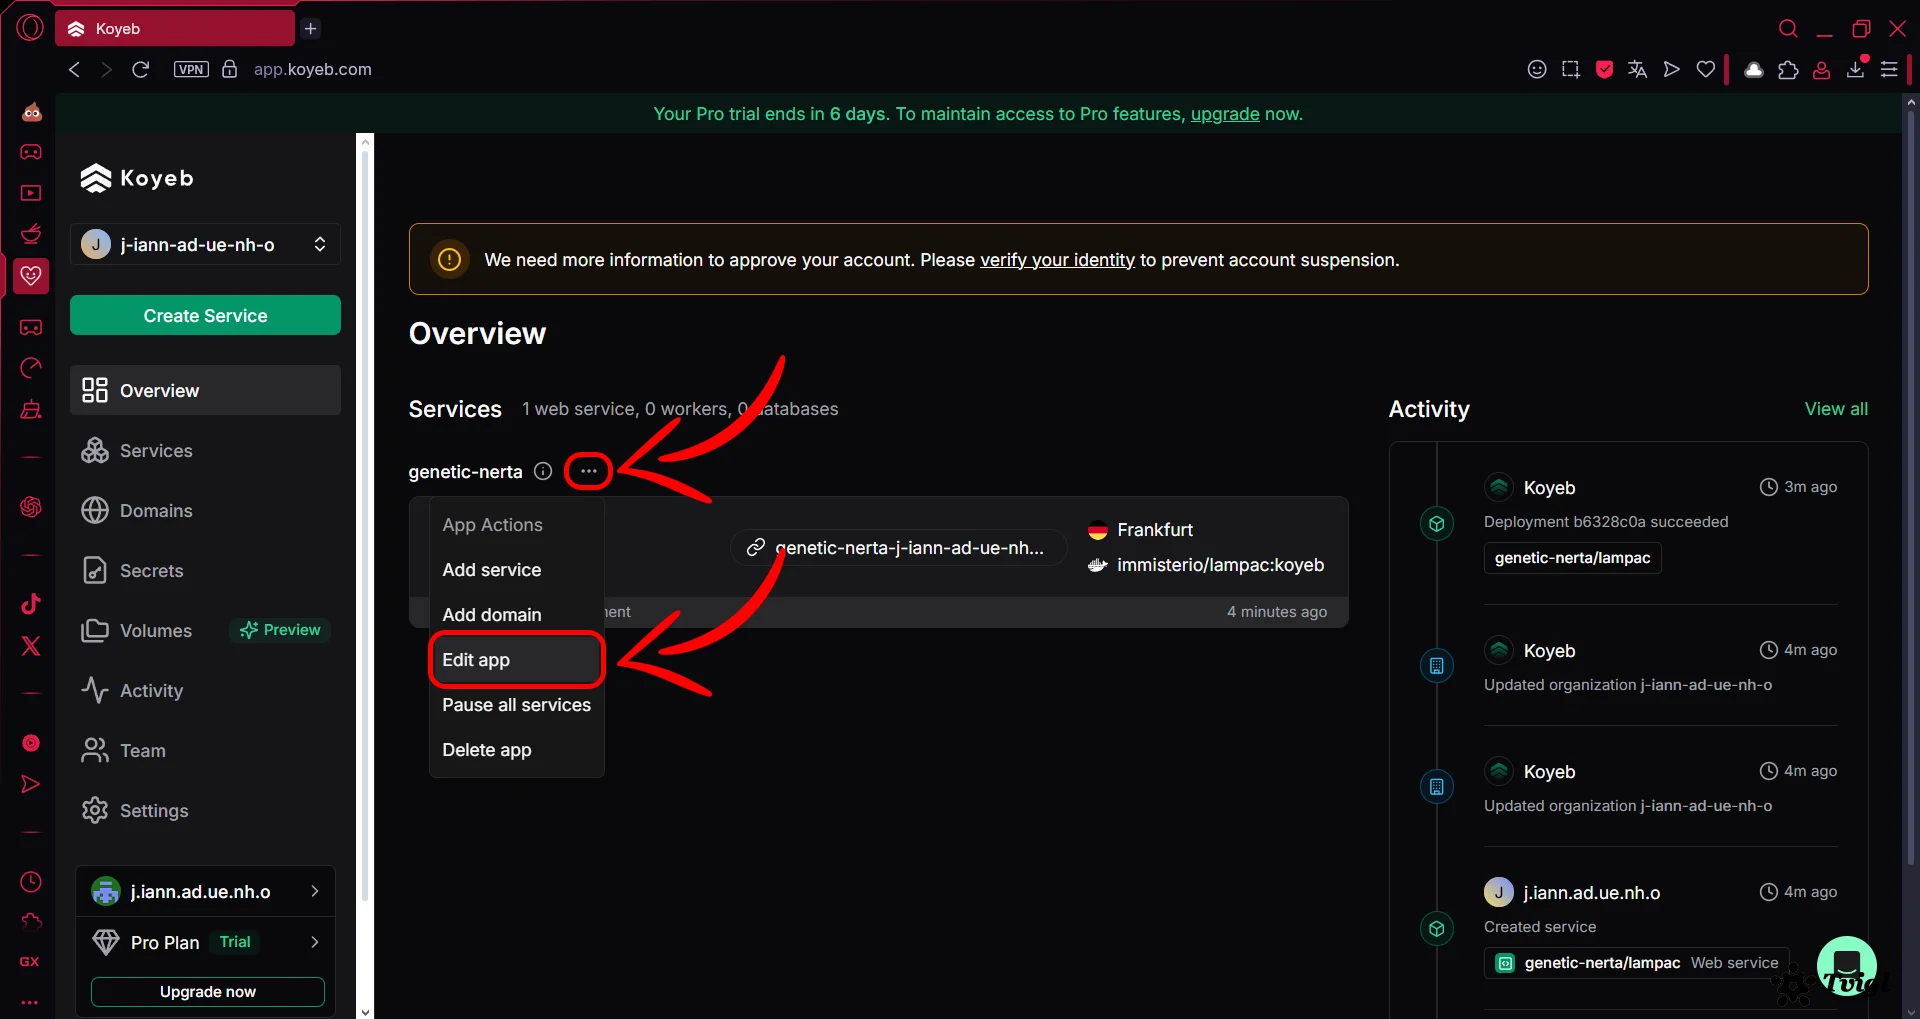
Task: Click the info icon beside genetic-nerta
Action: [543, 471]
